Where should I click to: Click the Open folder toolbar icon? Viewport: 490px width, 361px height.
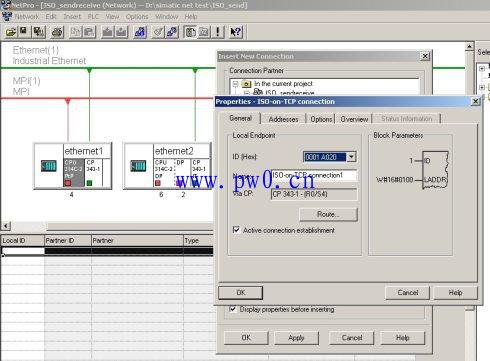(11, 32)
